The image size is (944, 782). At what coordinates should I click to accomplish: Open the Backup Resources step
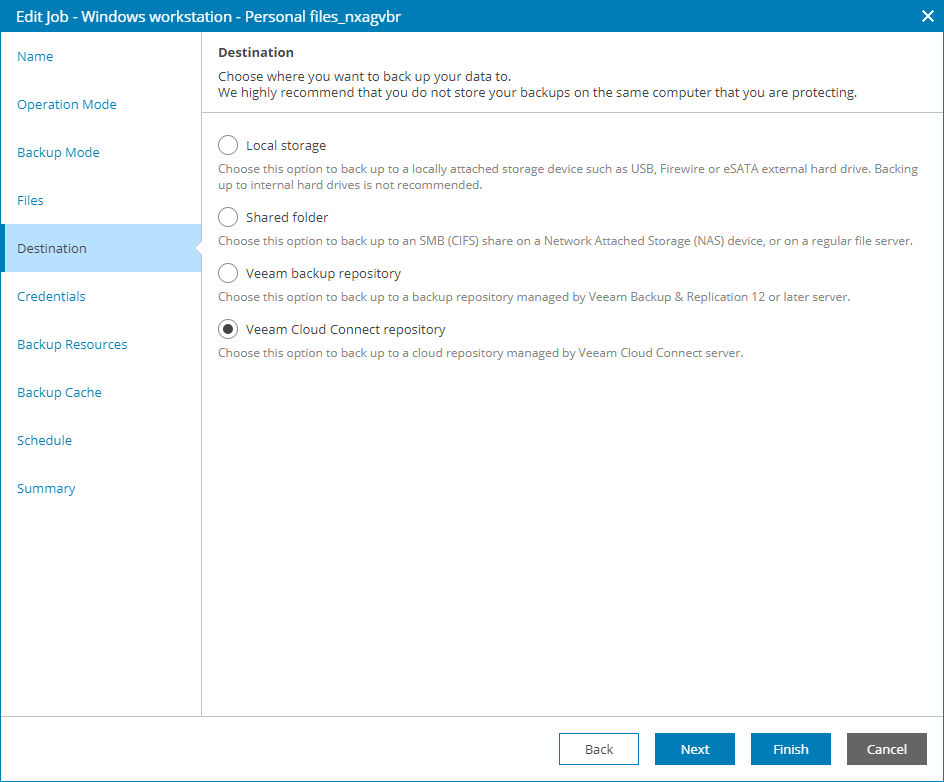[x=72, y=344]
